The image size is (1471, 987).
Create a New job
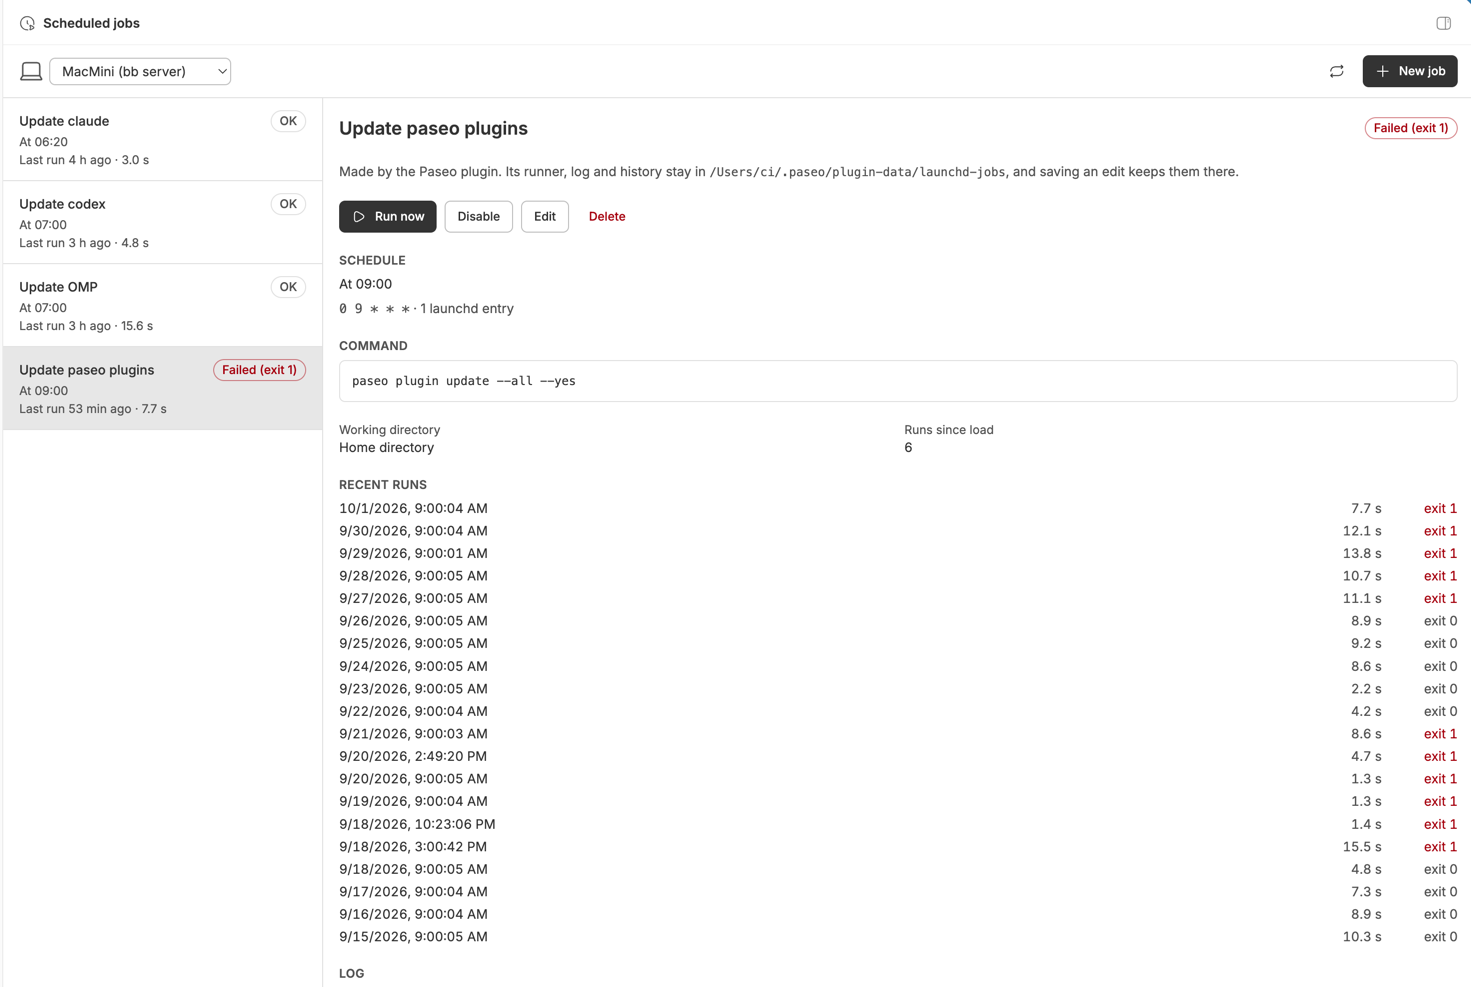1409,71
